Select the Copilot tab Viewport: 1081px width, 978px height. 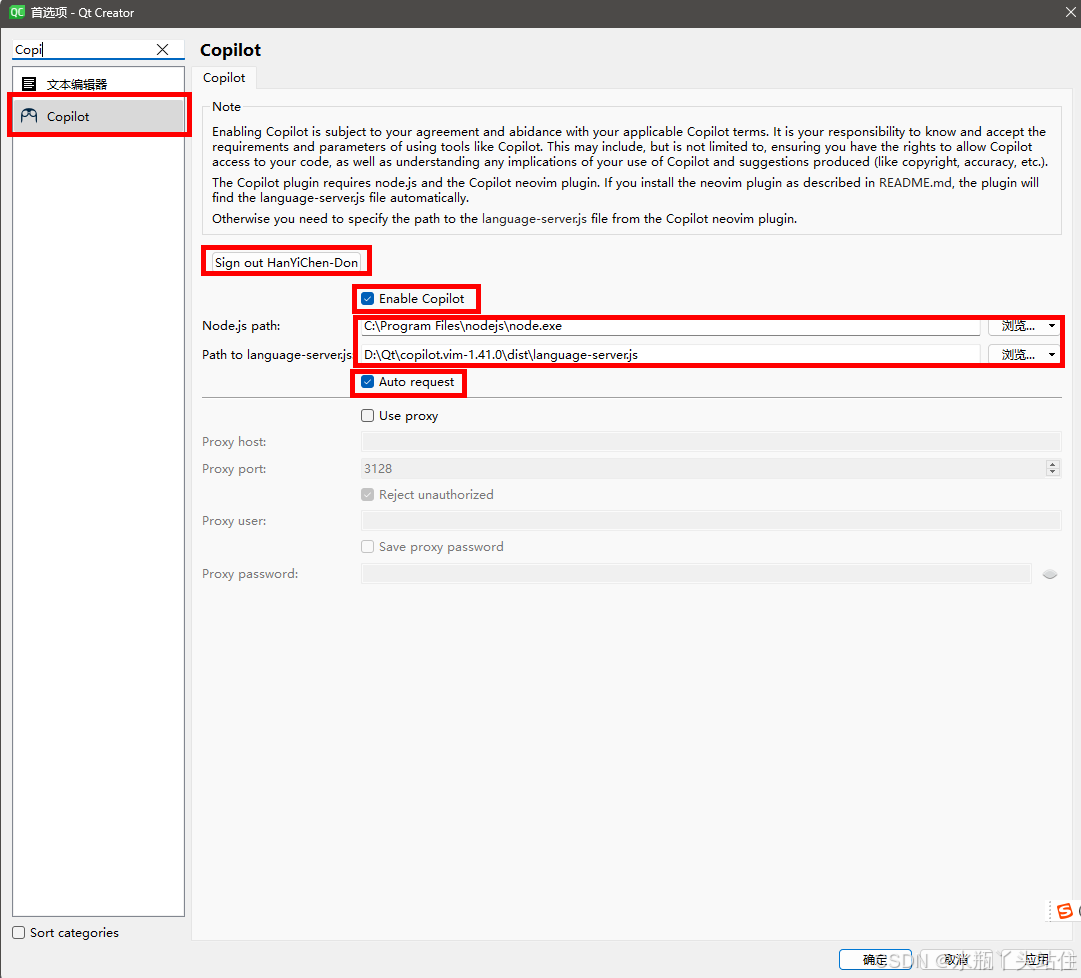pos(224,78)
